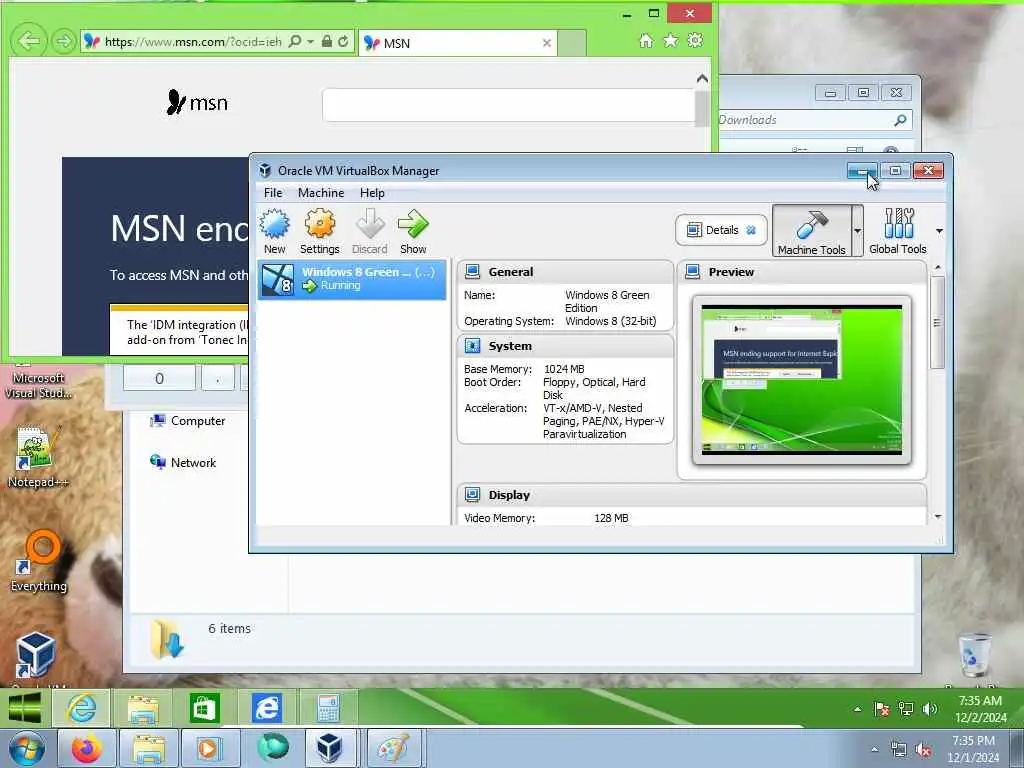Select Machine Tools hammer button
The height and width of the screenshot is (768, 1024).
pos(812,231)
